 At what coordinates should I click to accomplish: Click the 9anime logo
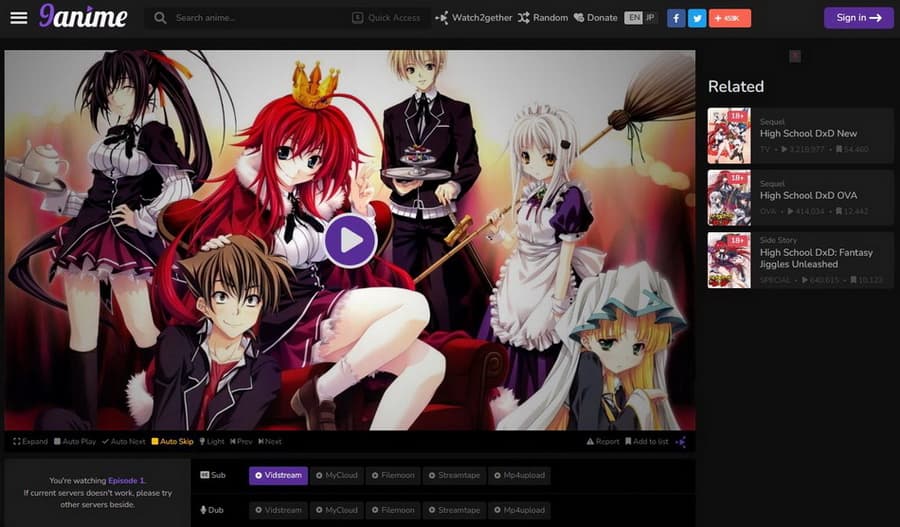(x=83, y=17)
